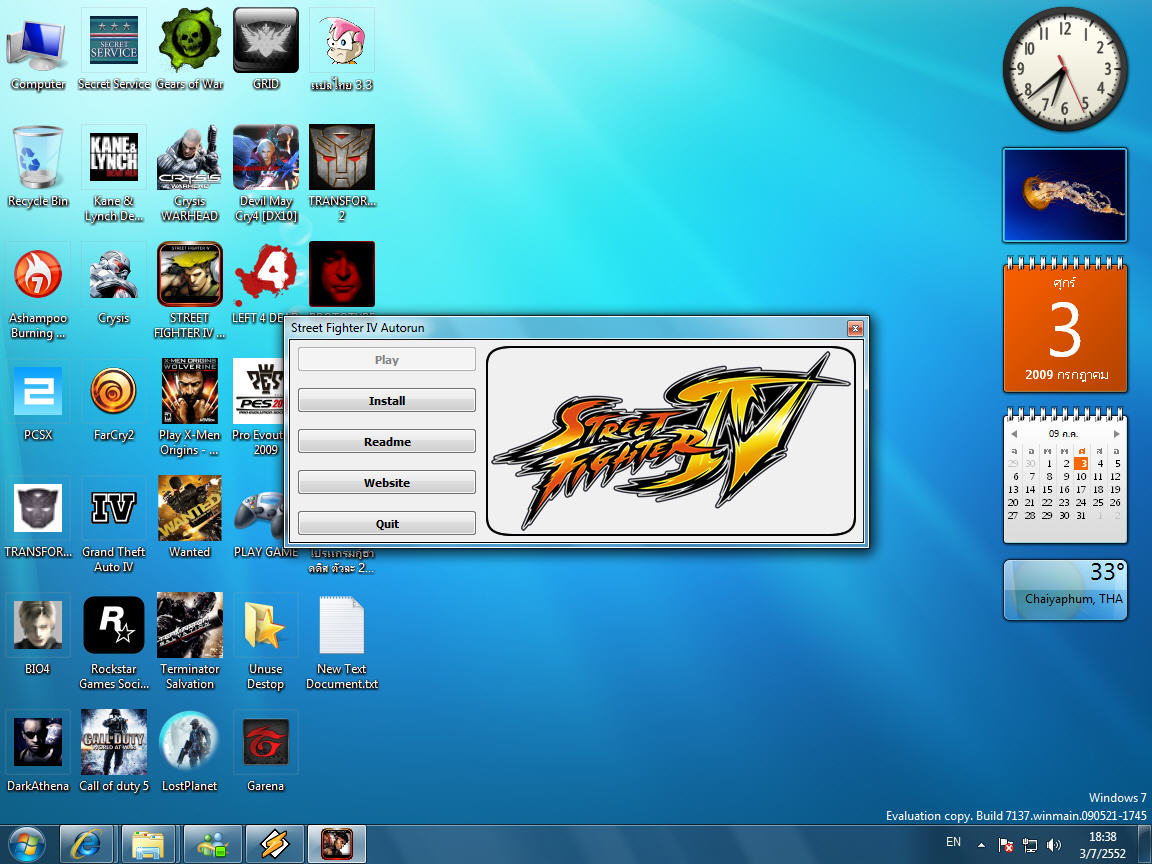Image resolution: width=1152 pixels, height=864 pixels.
Task: Click the jellyfish slideshow gadget
Action: 1065,195
